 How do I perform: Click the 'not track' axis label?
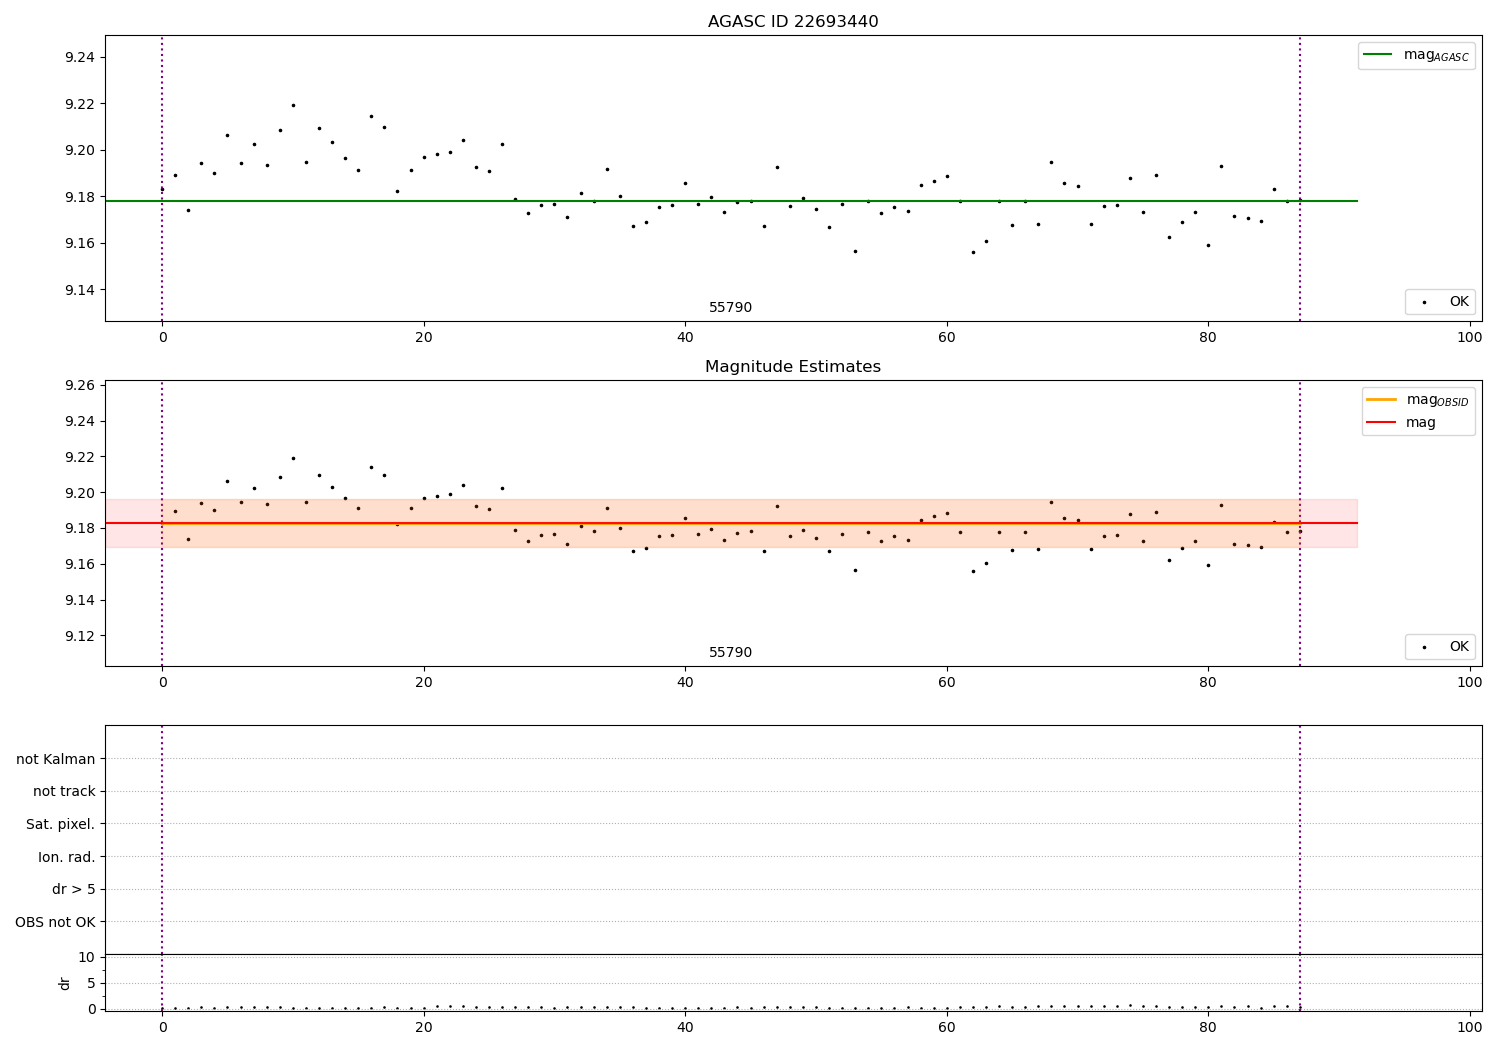point(64,791)
